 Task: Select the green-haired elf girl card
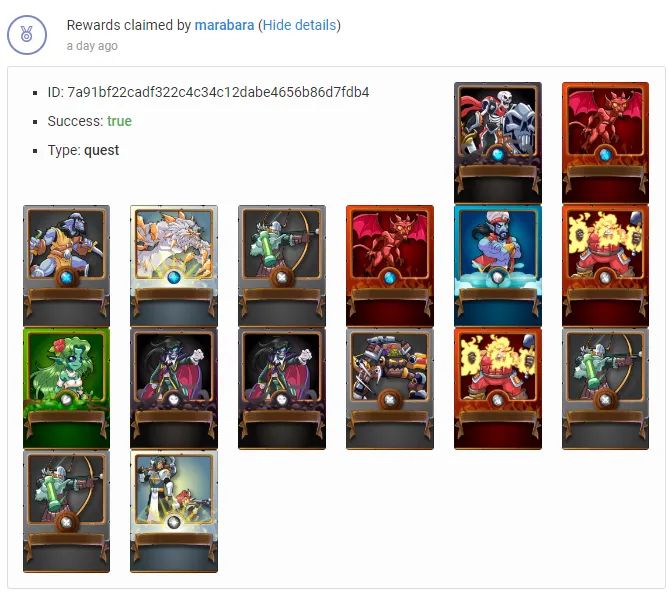(x=66, y=388)
